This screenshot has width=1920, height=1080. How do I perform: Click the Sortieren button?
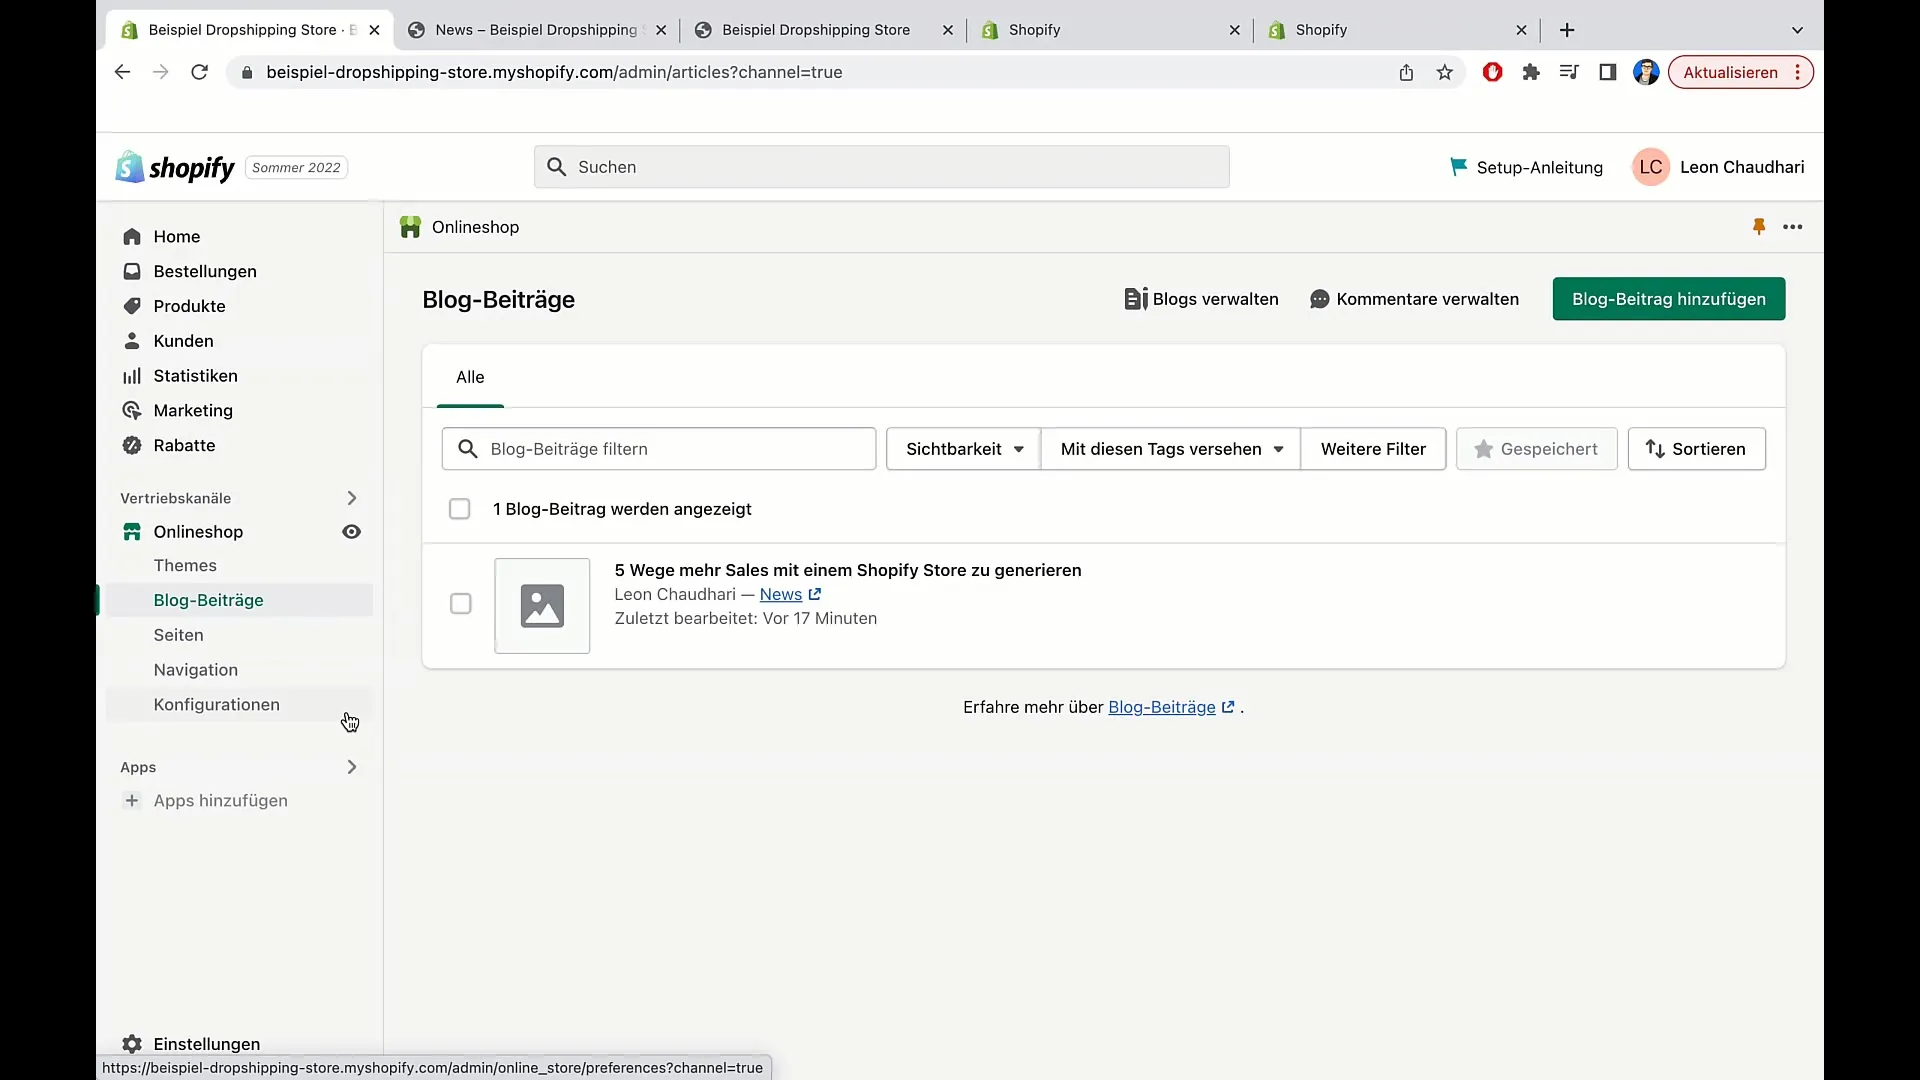(1696, 448)
